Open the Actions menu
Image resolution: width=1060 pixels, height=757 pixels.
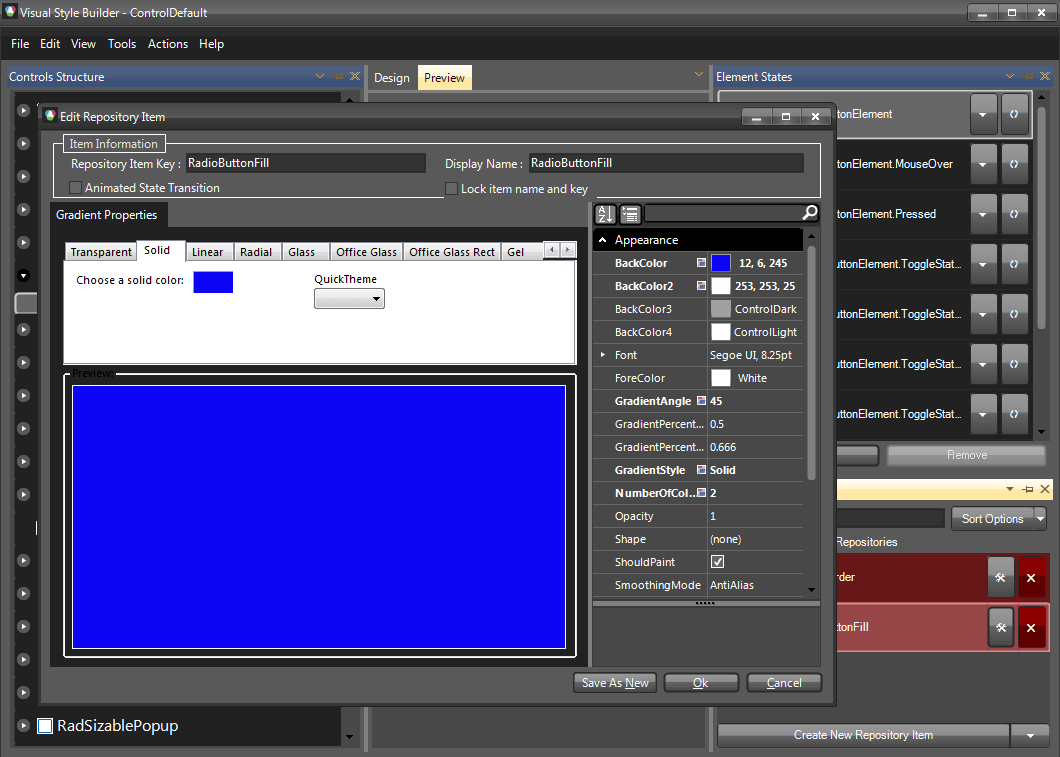[x=168, y=44]
